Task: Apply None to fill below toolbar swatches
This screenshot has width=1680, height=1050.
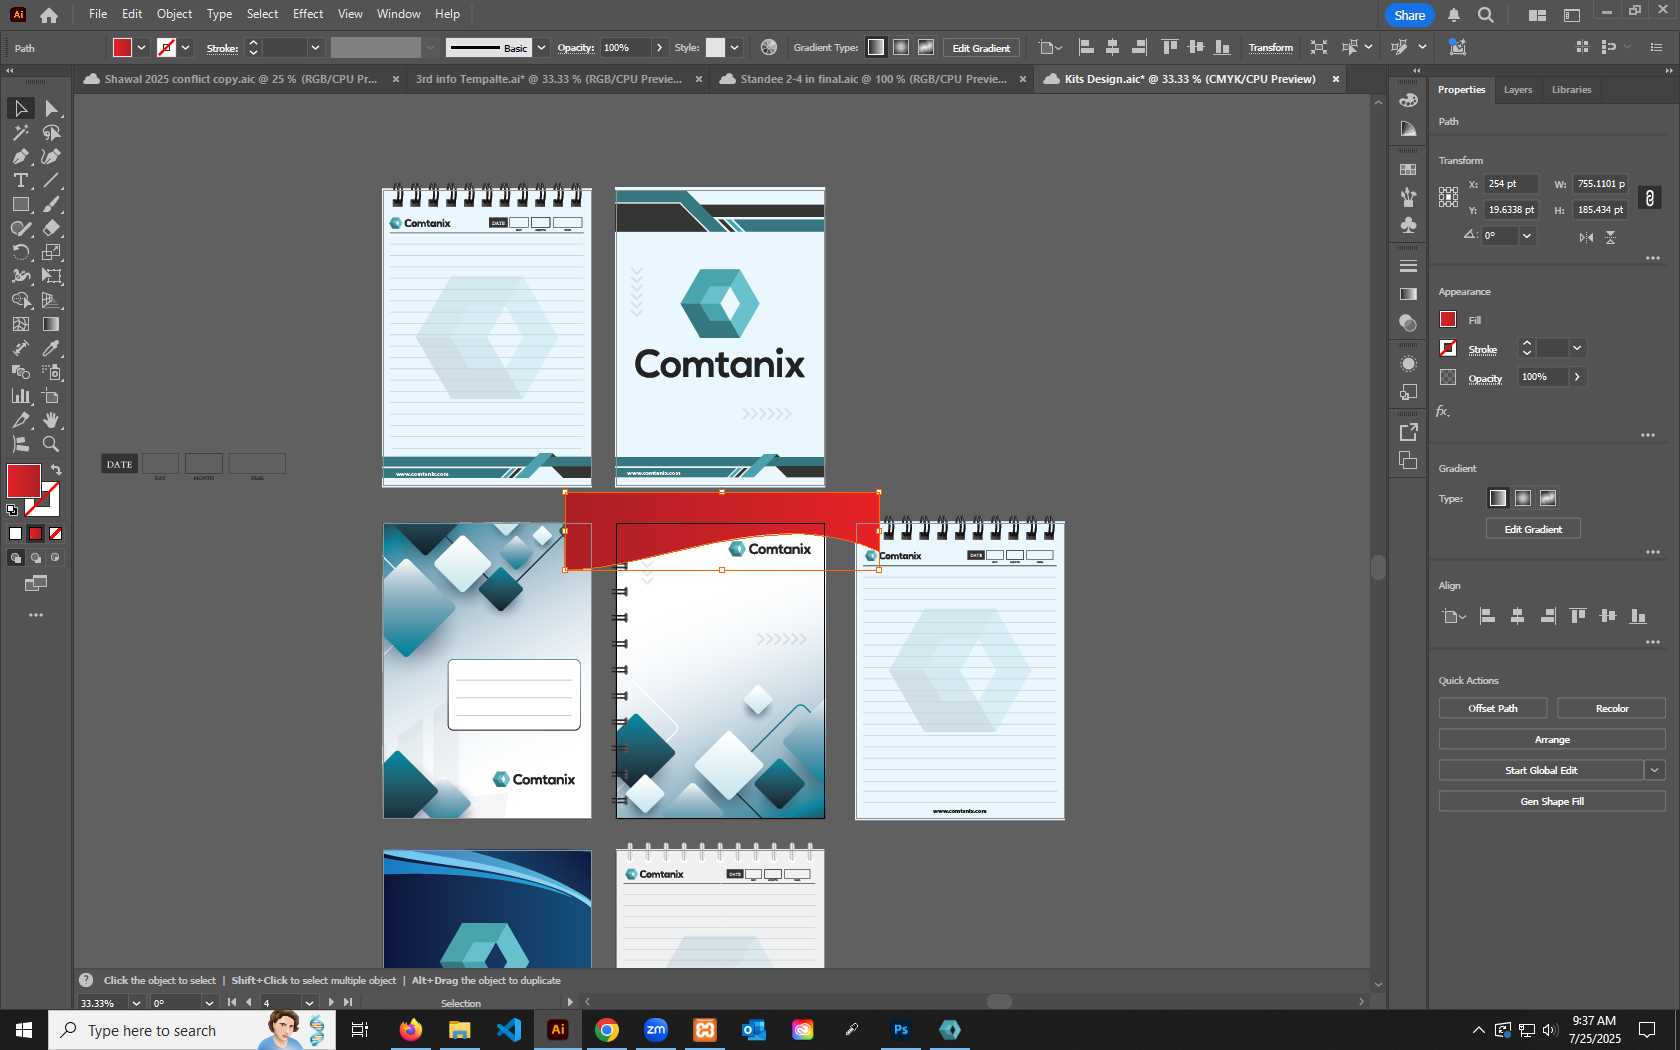Action: click(56, 534)
